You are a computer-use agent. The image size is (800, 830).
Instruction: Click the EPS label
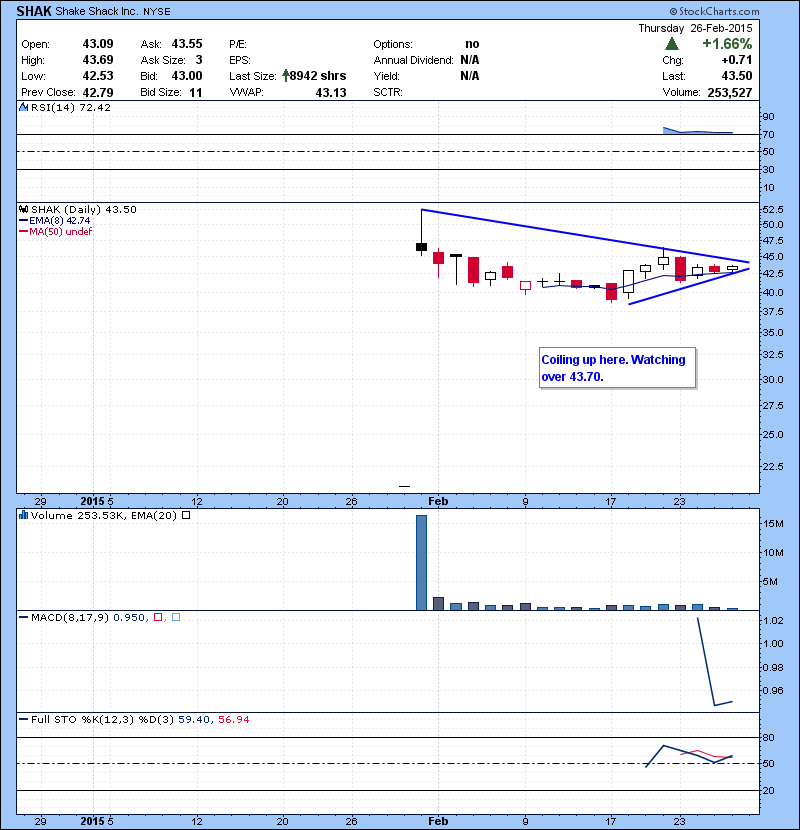(240, 60)
